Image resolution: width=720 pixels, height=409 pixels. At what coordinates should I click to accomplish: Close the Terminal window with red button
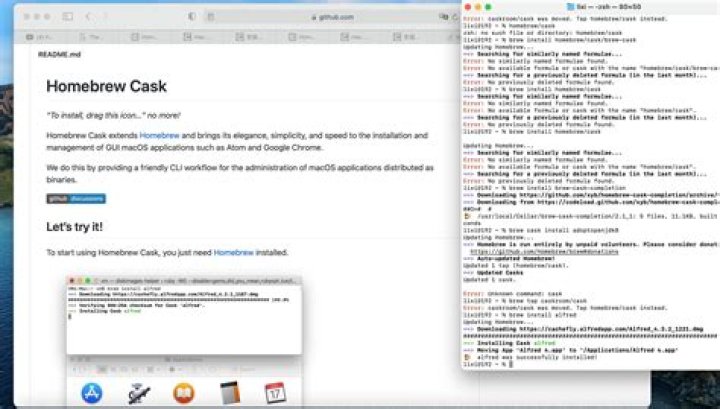pos(468,7)
